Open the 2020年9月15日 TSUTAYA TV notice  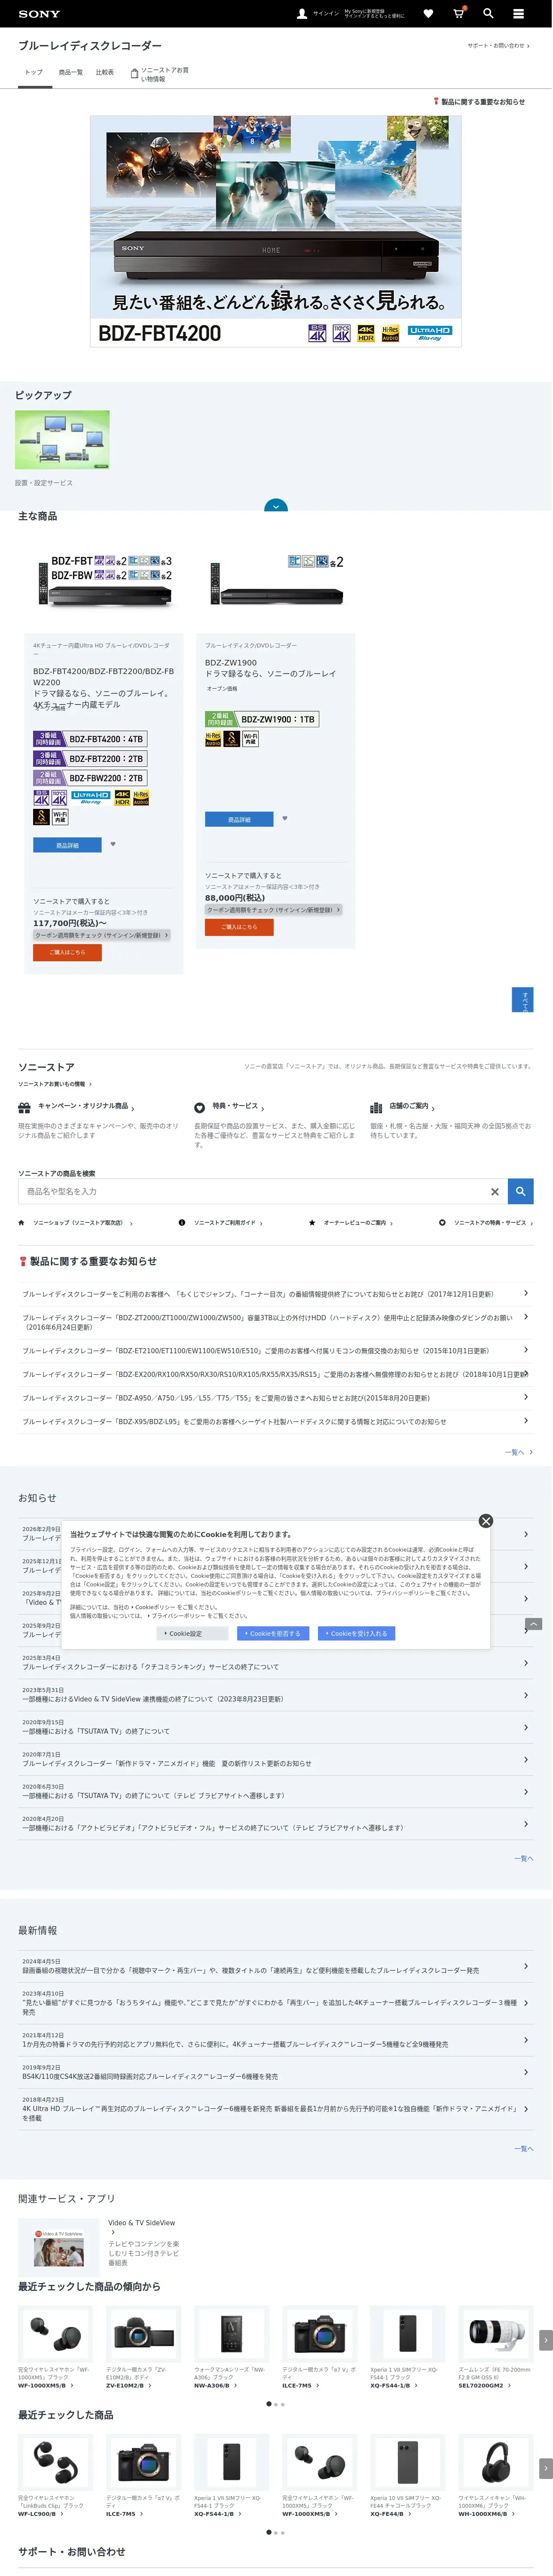click(276, 1727)
